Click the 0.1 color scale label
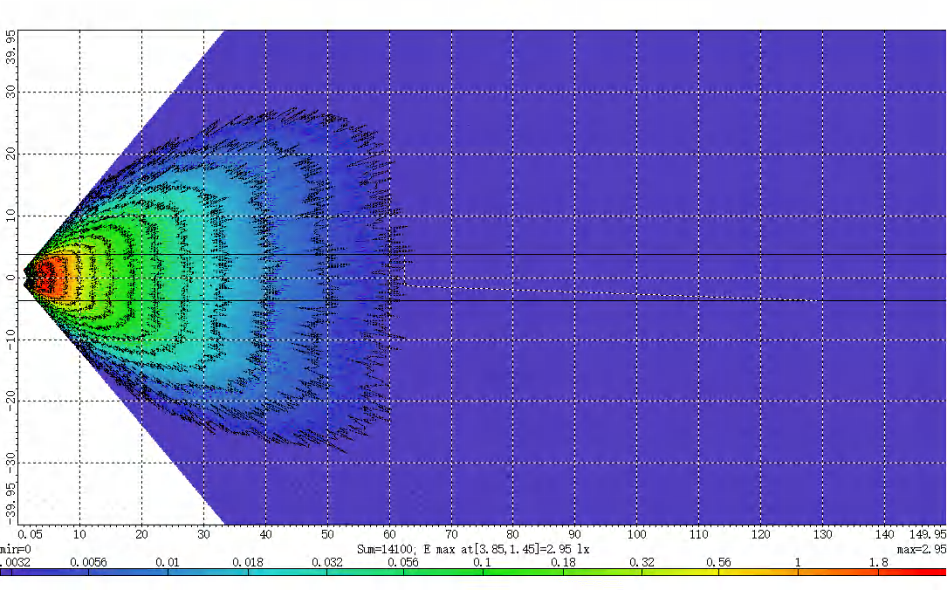 tap(482, 562)
